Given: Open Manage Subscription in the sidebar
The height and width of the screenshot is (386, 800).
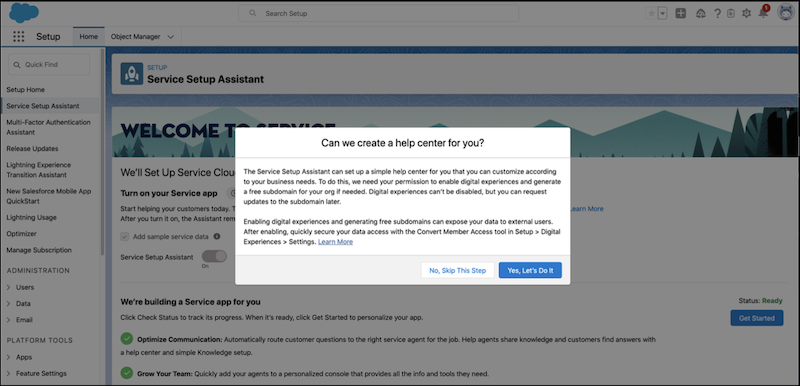Looking at the screenshot, I should 39,250.
